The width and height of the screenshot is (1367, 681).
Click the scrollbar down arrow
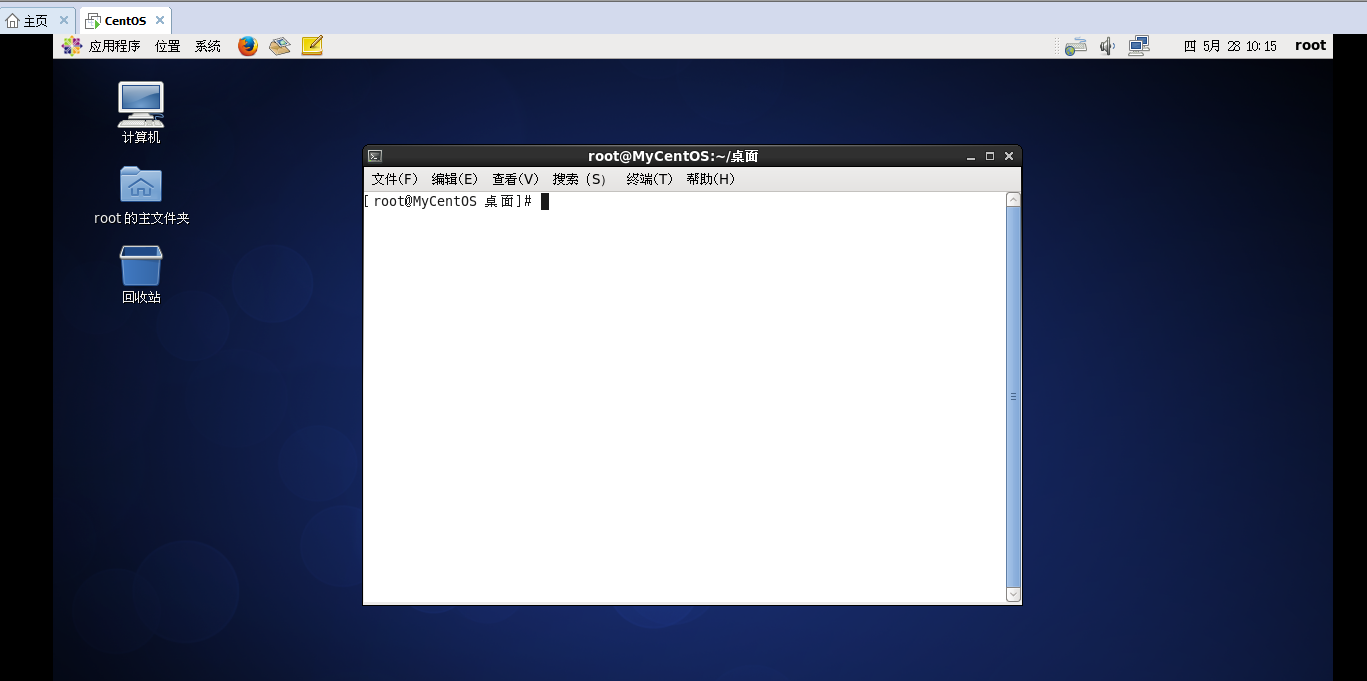[1013, 594]
